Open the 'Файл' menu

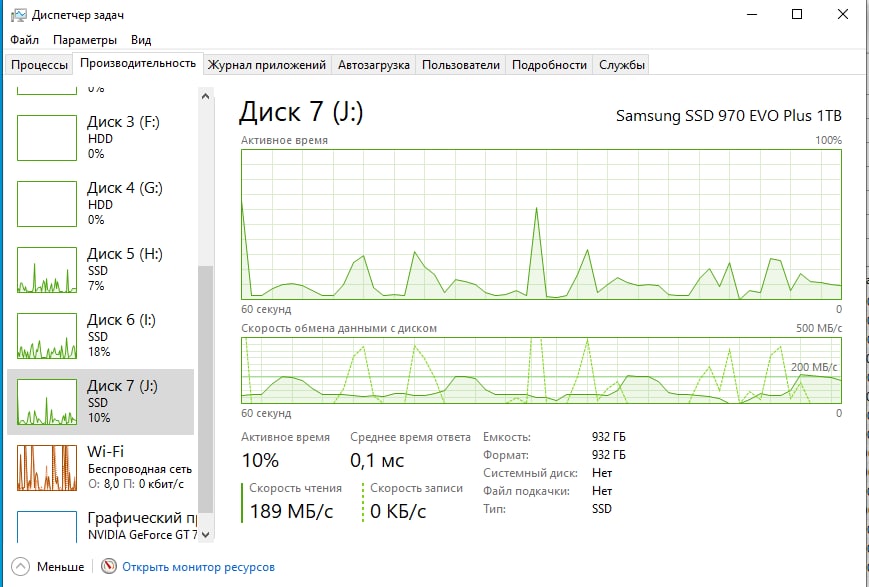pos(25,40)
